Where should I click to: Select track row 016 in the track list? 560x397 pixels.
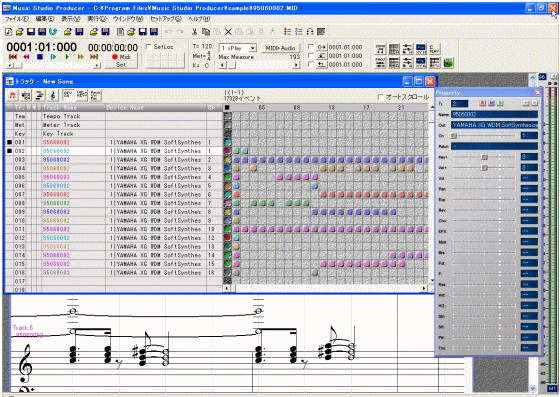pyautogui.click(x=114, y=273)
